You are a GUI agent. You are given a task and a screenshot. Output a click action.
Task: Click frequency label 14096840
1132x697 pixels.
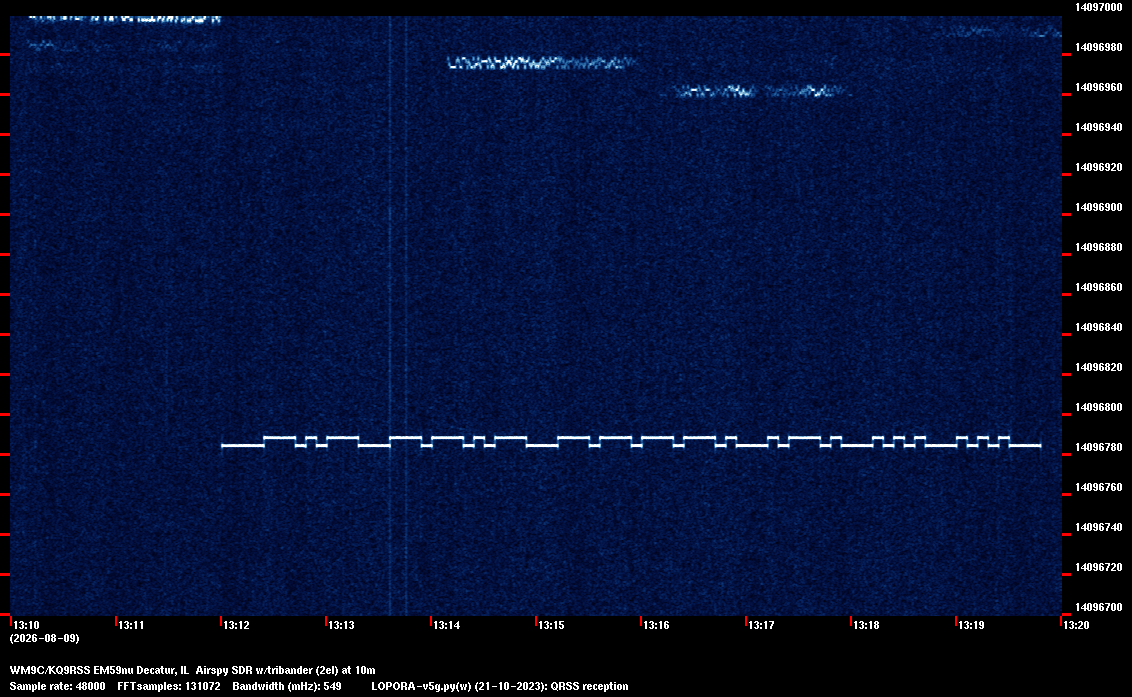1099,327
